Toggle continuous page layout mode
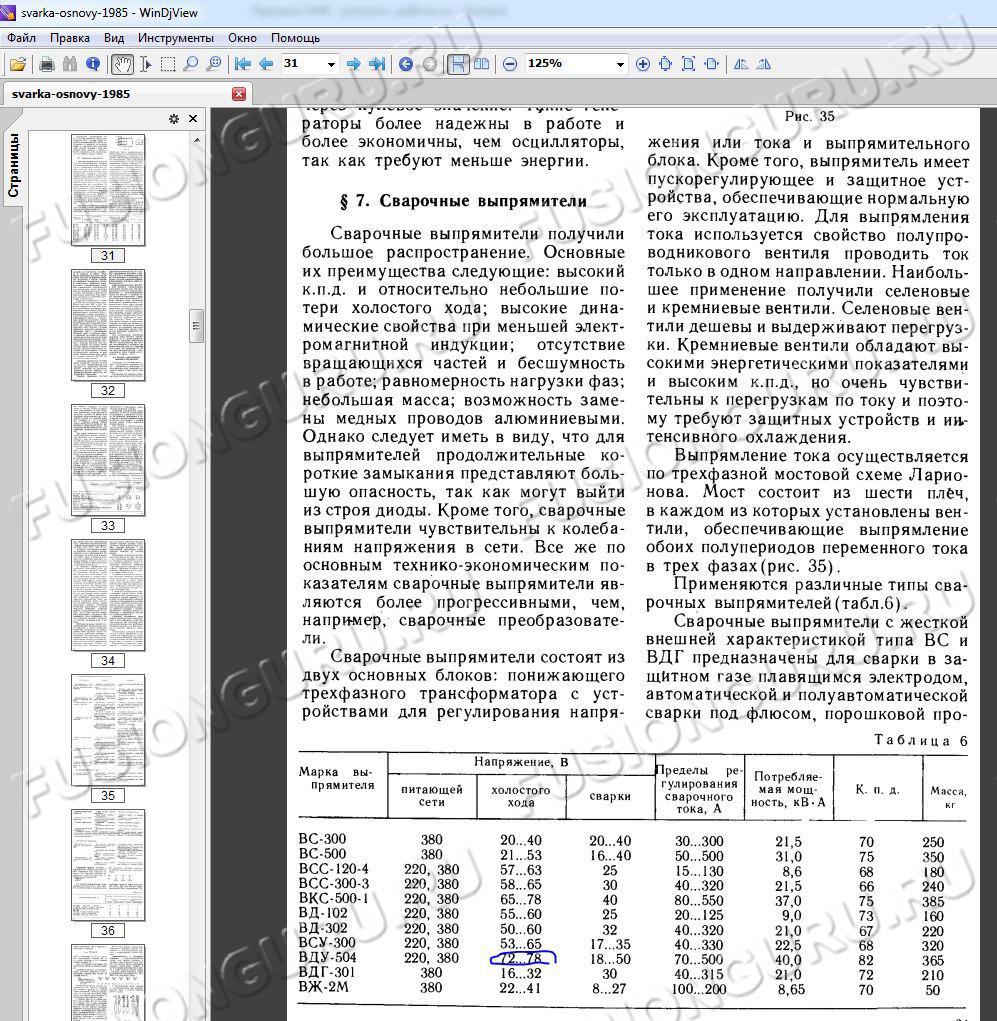Screen dimensions: 997x1021 (458, 64)
